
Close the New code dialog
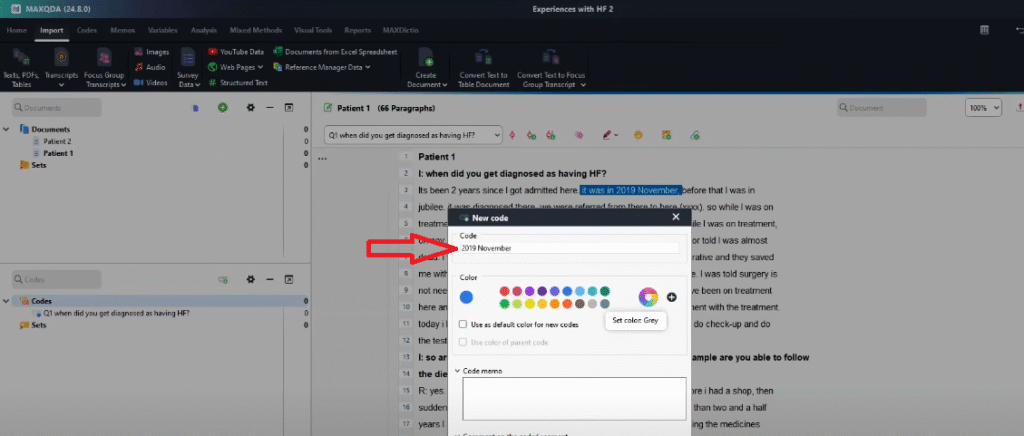point(676,217)
